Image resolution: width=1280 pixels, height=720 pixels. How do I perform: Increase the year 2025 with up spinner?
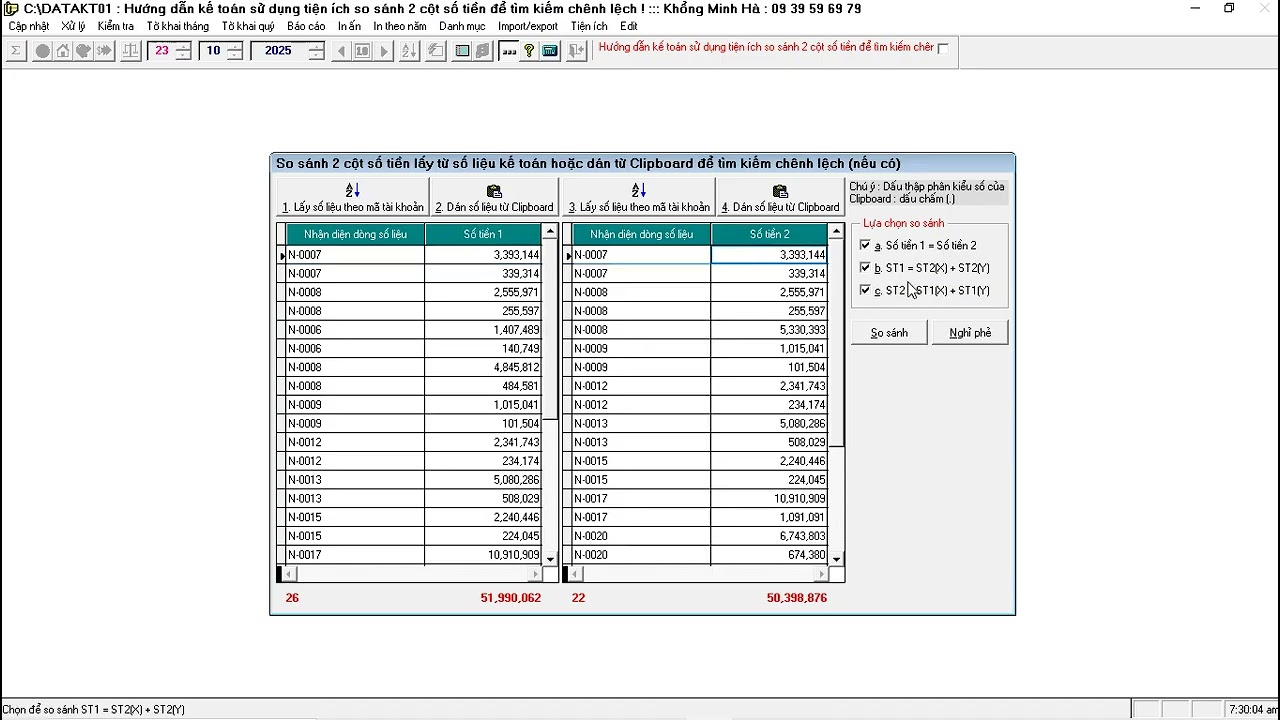coord(317,46)
